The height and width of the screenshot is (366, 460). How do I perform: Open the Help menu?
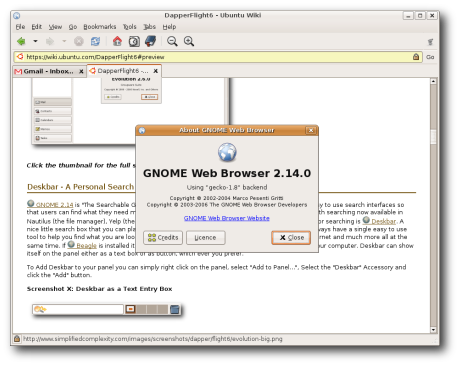tap(169, 27)
